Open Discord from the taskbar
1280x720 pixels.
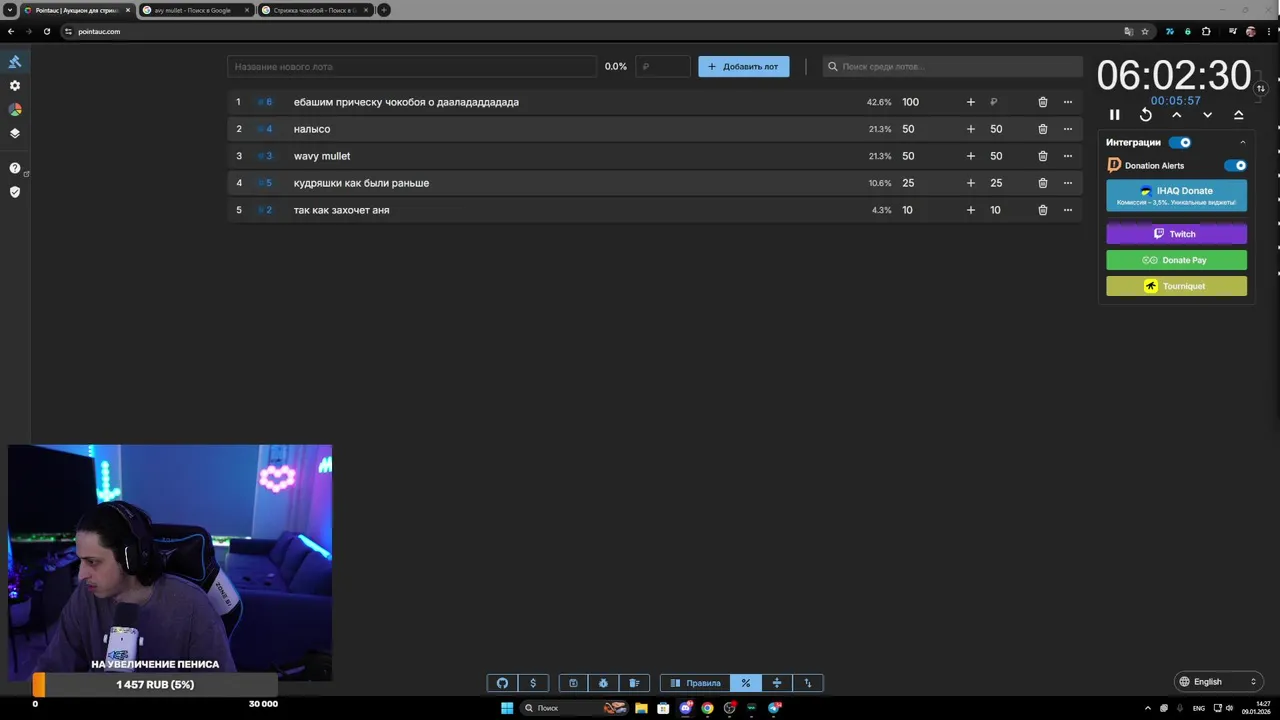686,708
